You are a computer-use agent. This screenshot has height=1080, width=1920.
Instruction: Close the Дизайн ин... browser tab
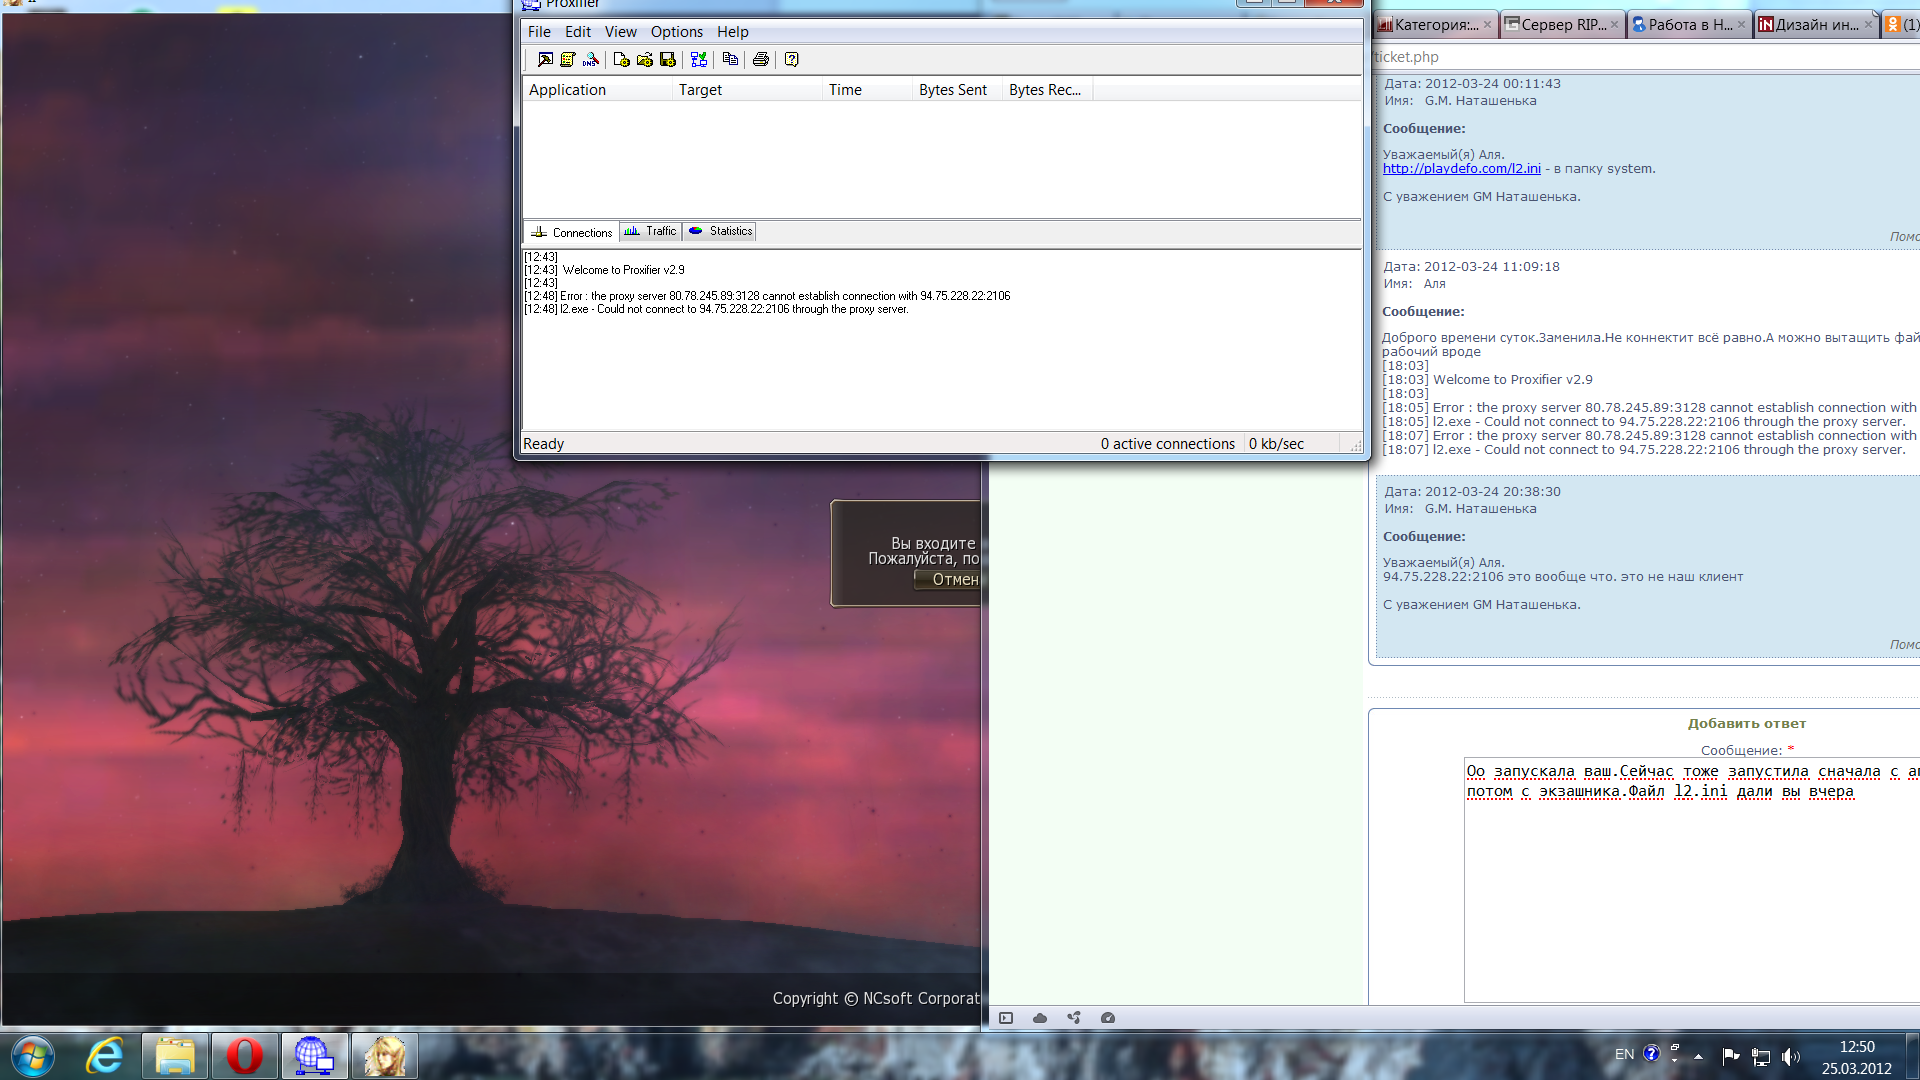(1868, 25)
